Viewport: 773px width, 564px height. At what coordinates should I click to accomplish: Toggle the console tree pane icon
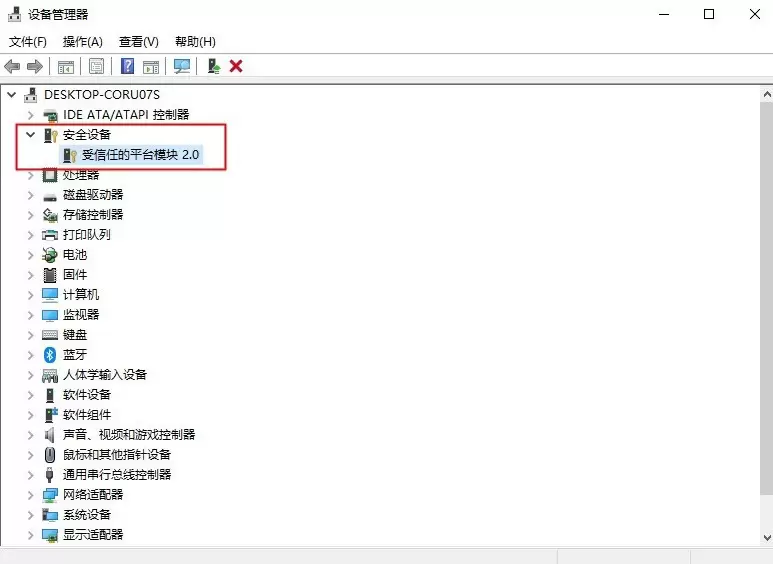[x=66, y=67]
